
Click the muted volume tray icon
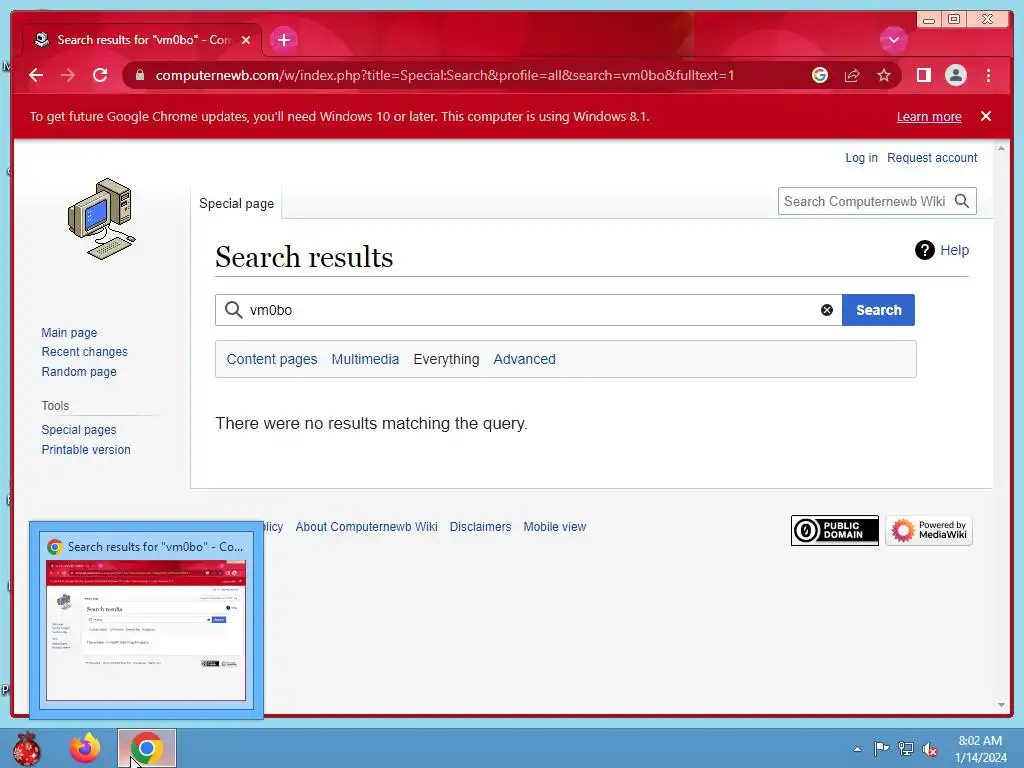coord(930,749)
